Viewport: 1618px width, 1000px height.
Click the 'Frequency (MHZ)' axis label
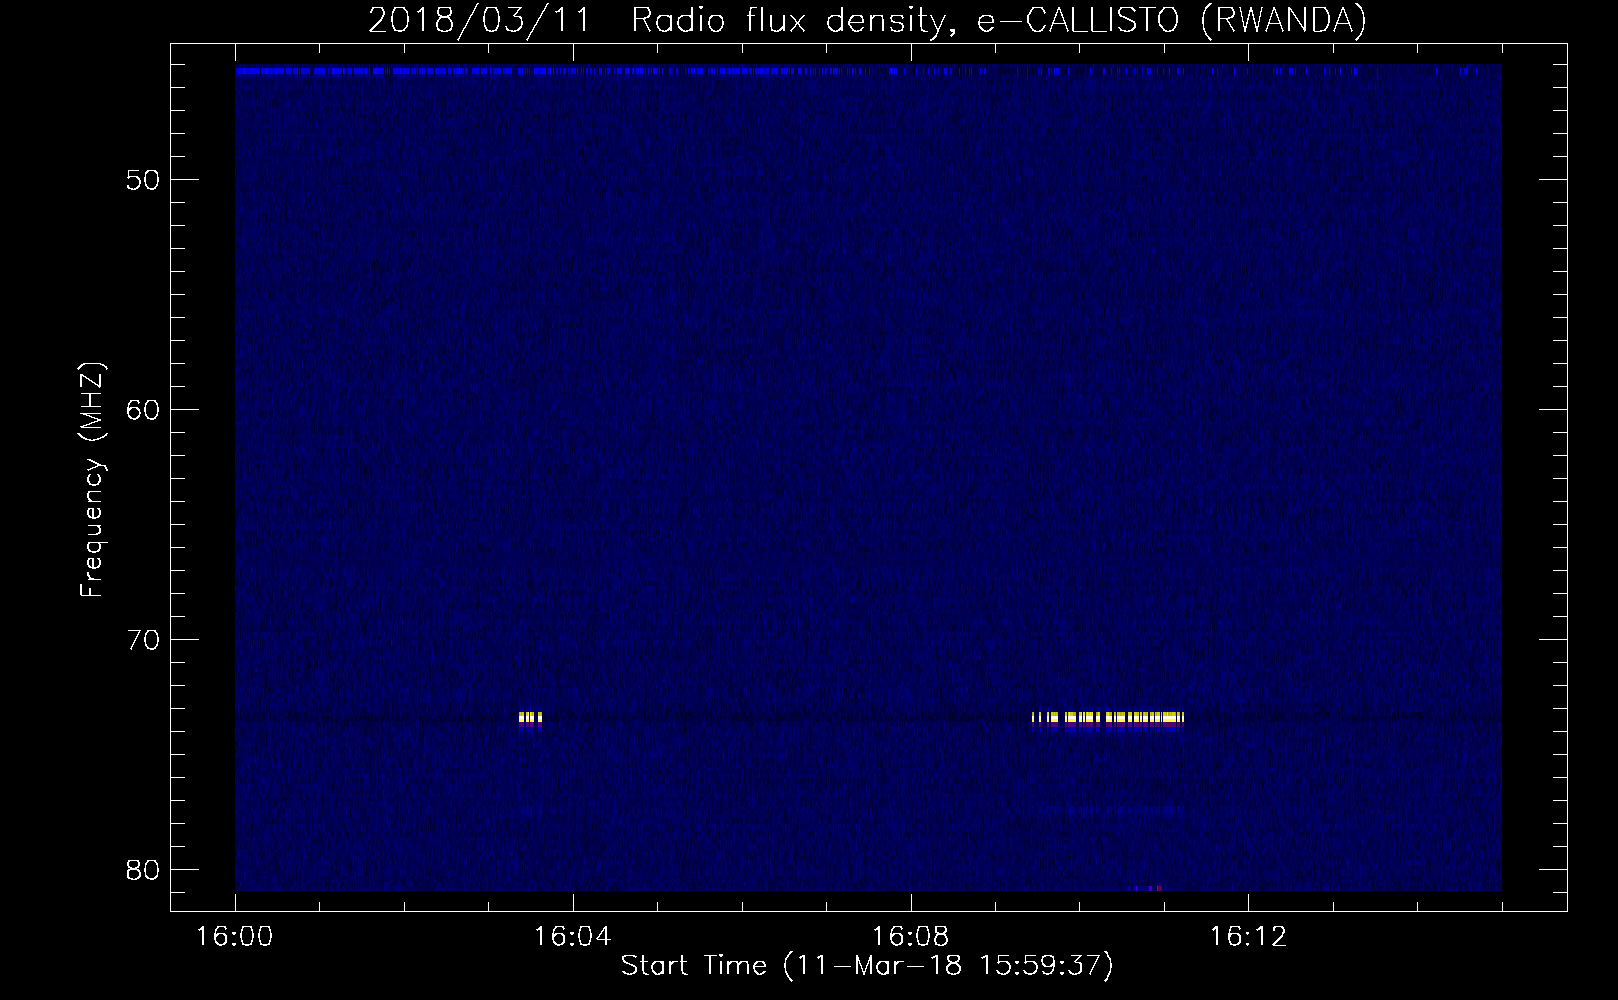[92, 481]
